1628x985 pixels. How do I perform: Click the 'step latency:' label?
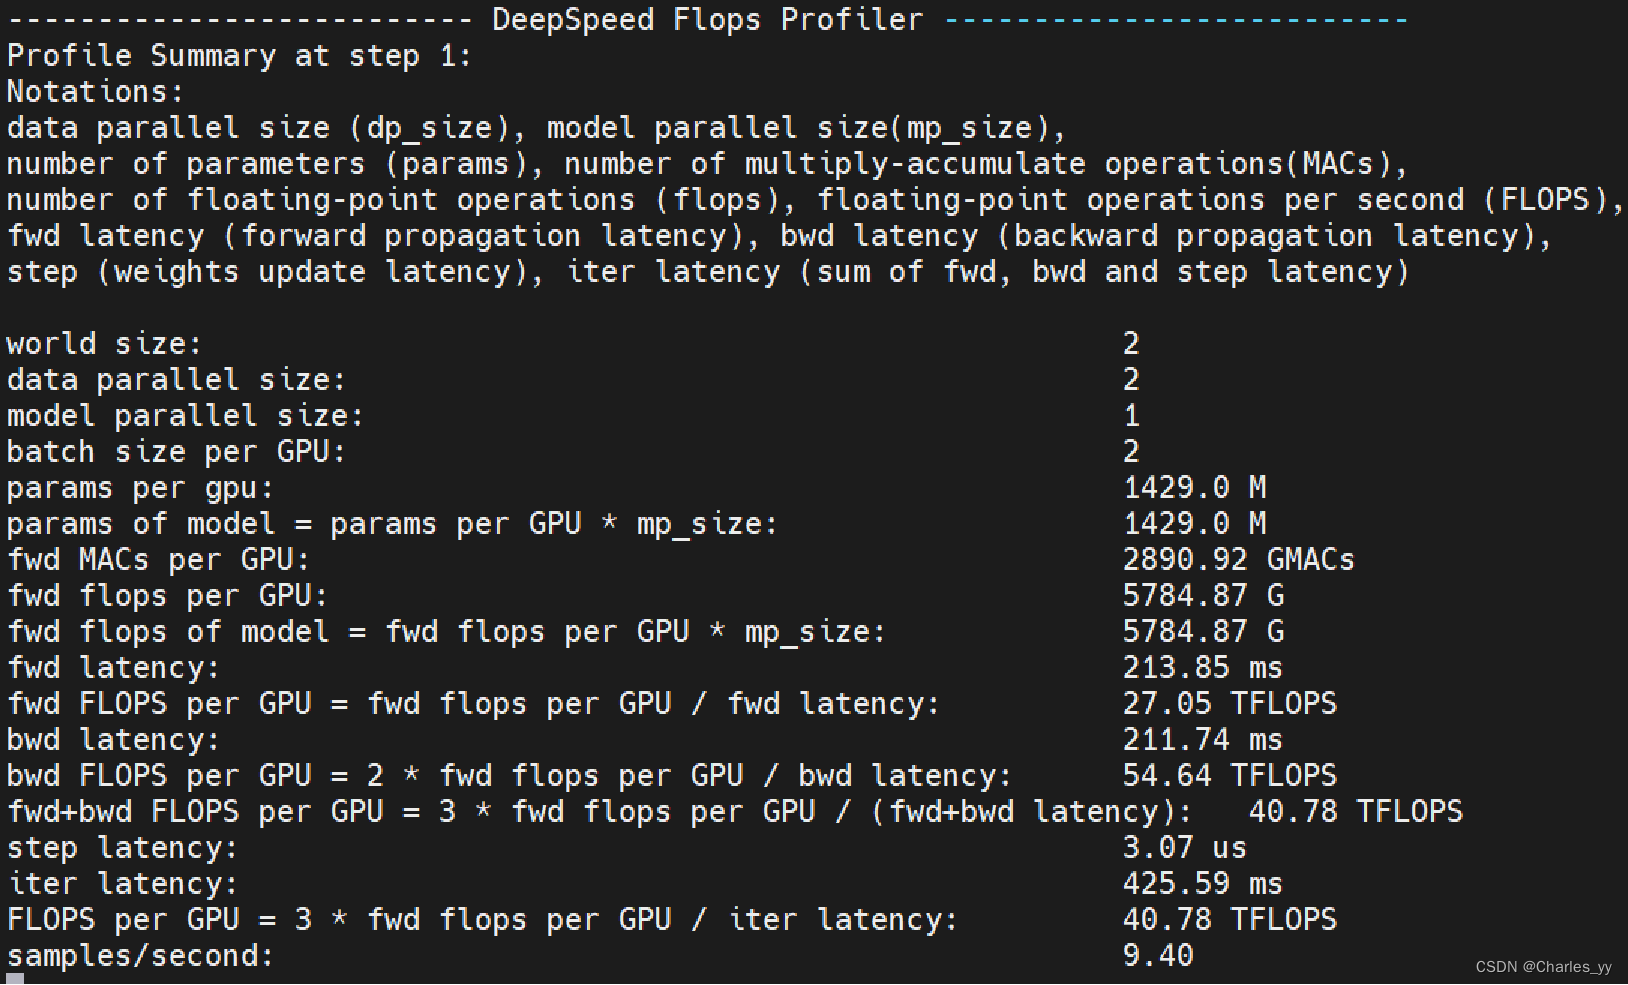122,848
